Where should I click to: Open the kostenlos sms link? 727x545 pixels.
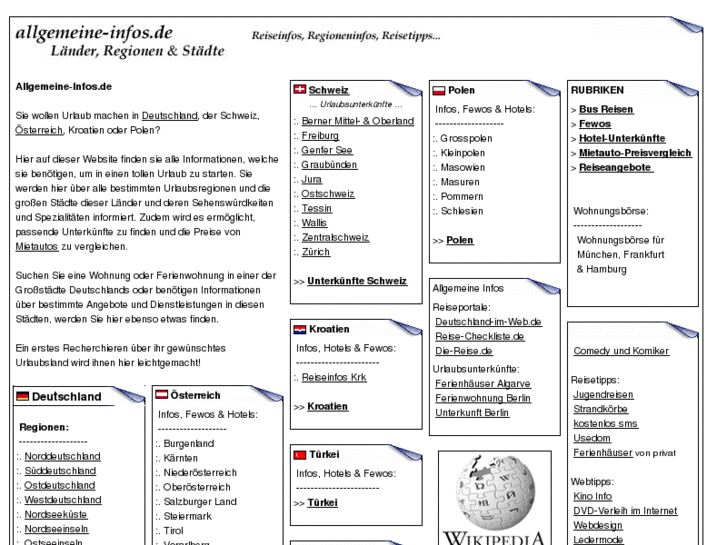(606, 423)
